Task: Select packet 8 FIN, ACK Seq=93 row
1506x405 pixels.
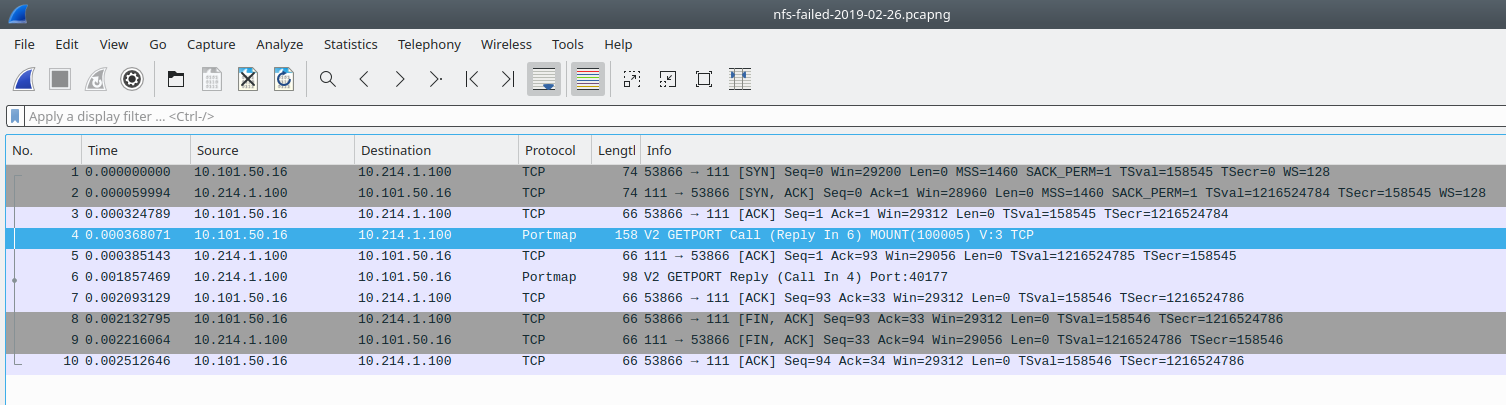Action: pyautogui.click(x=756, y=319)
